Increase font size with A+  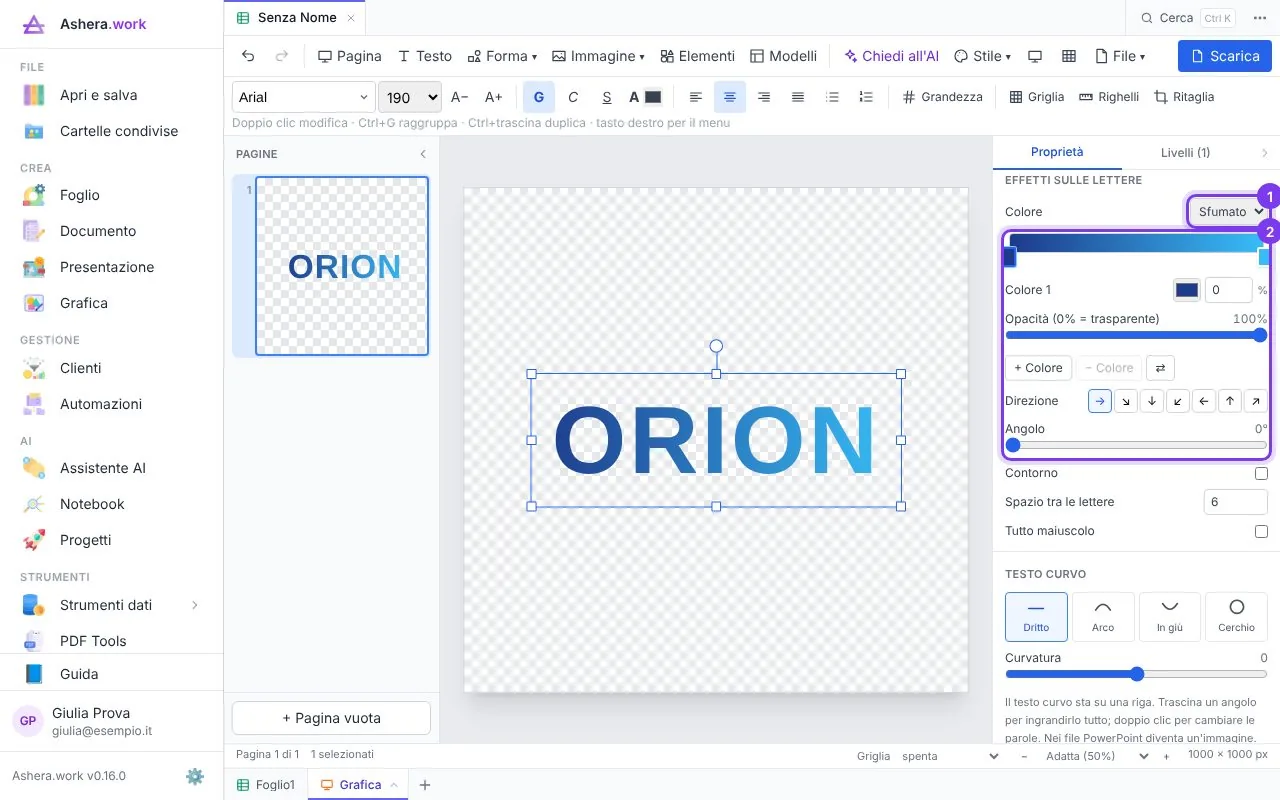click(494, 97)
